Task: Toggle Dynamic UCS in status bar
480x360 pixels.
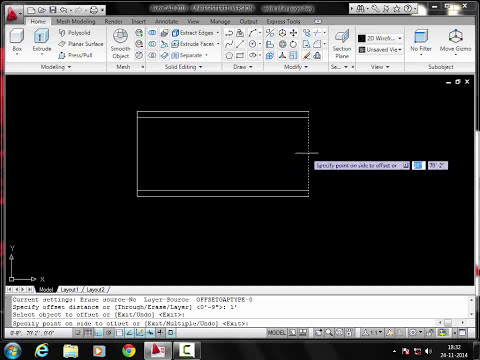Action: pyautogui.click(x=140, y=332)
